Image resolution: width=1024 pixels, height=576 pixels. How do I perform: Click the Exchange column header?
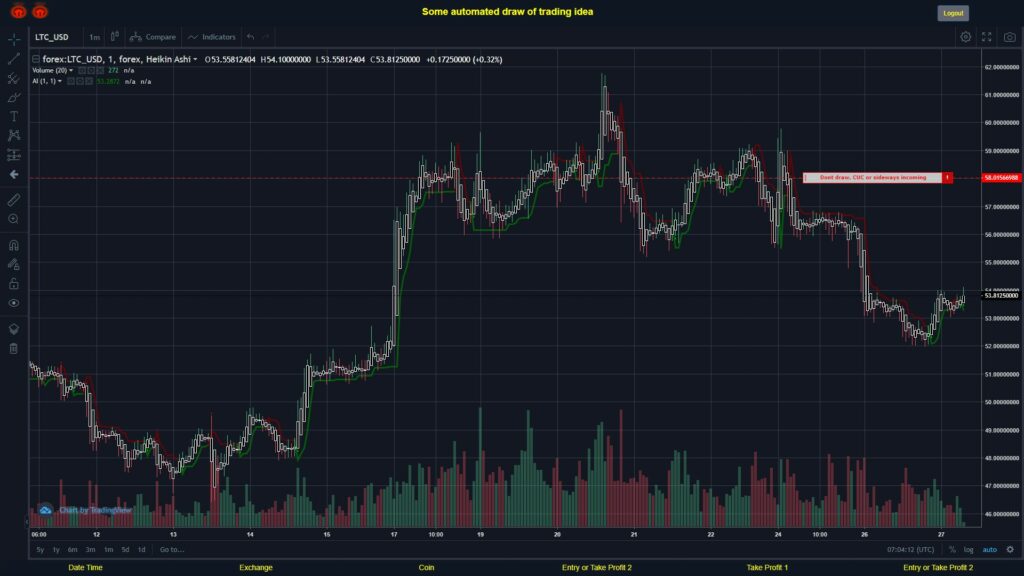point(255,567)
